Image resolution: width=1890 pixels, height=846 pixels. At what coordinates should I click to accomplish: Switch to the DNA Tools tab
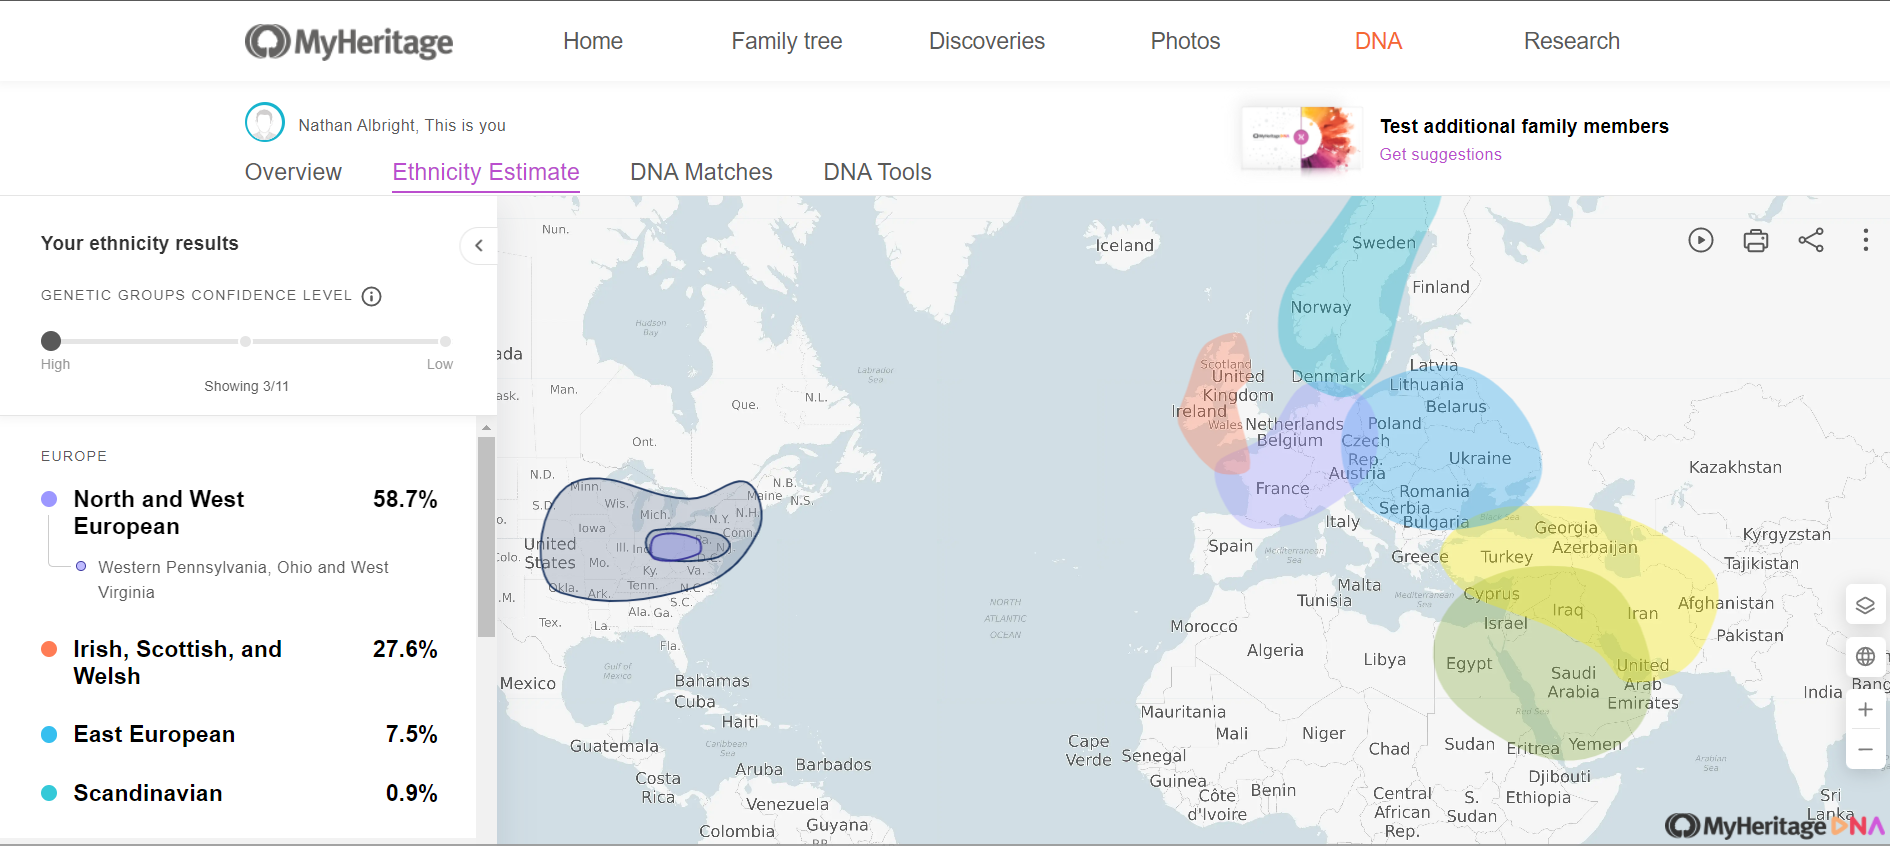(877, 172)
